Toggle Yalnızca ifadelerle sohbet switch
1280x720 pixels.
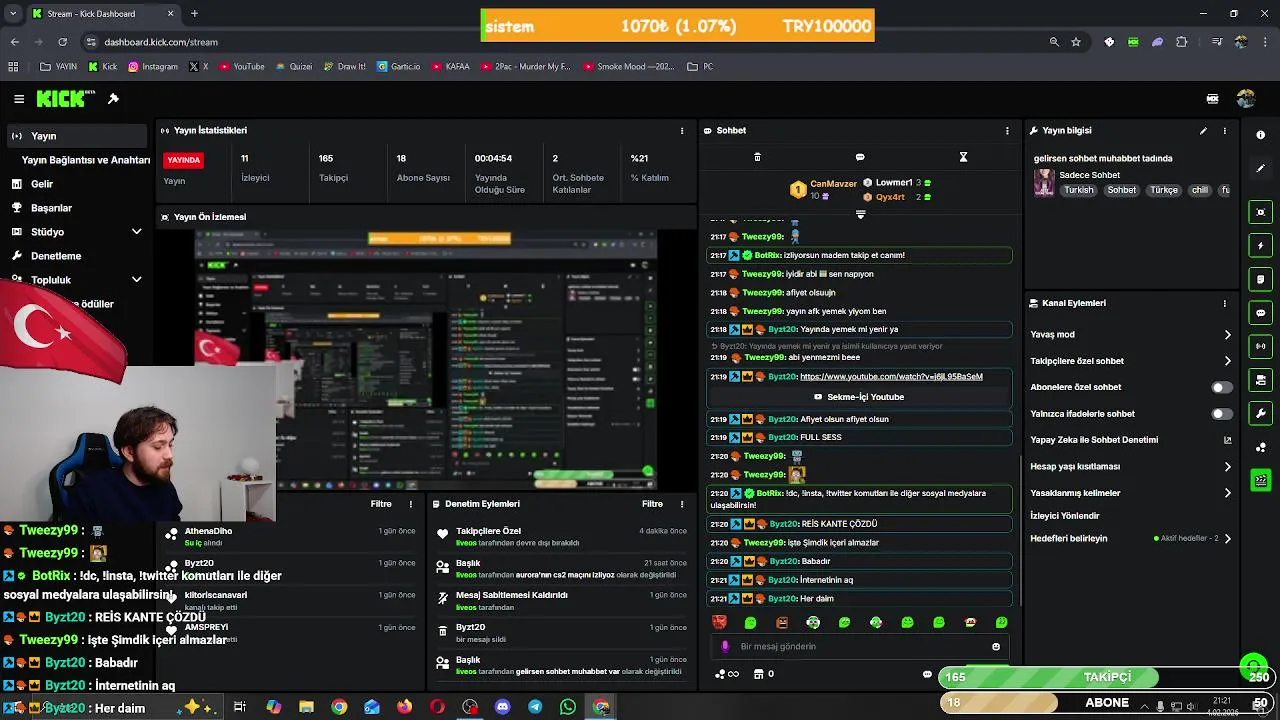[1222, 414]
